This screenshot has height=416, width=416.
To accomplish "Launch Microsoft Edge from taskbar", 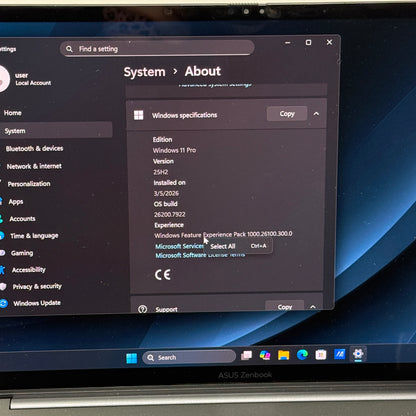I will [302, 355].
